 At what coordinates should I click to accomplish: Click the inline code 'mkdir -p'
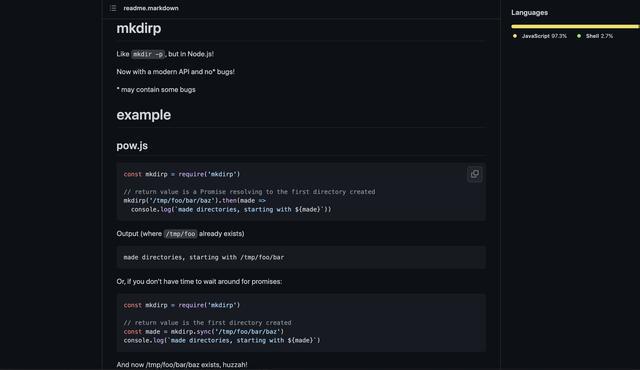148,54
